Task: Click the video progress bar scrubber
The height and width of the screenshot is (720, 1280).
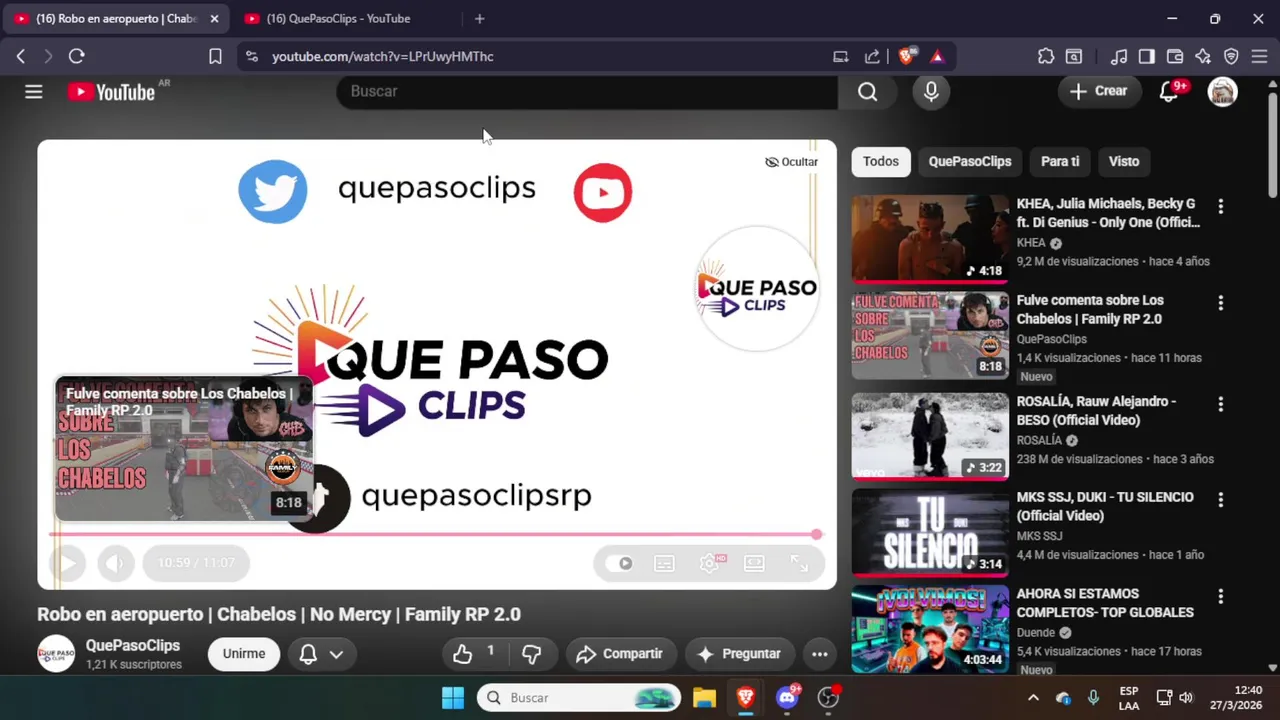Action: coord(816,535)
